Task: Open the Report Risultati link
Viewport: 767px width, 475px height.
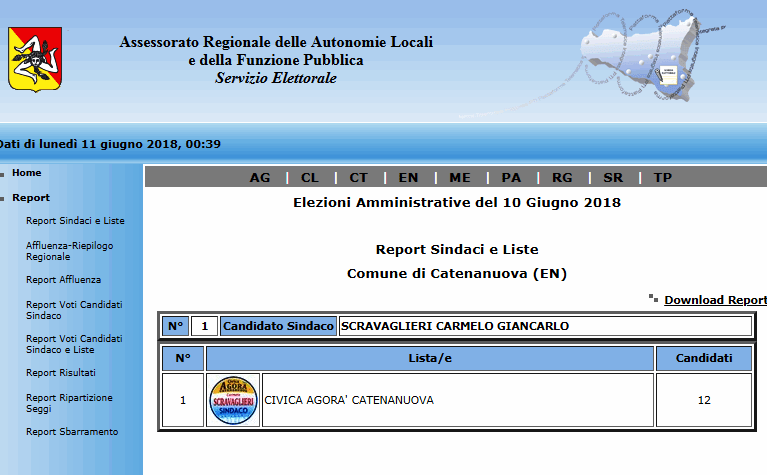Action: point(61,373)
